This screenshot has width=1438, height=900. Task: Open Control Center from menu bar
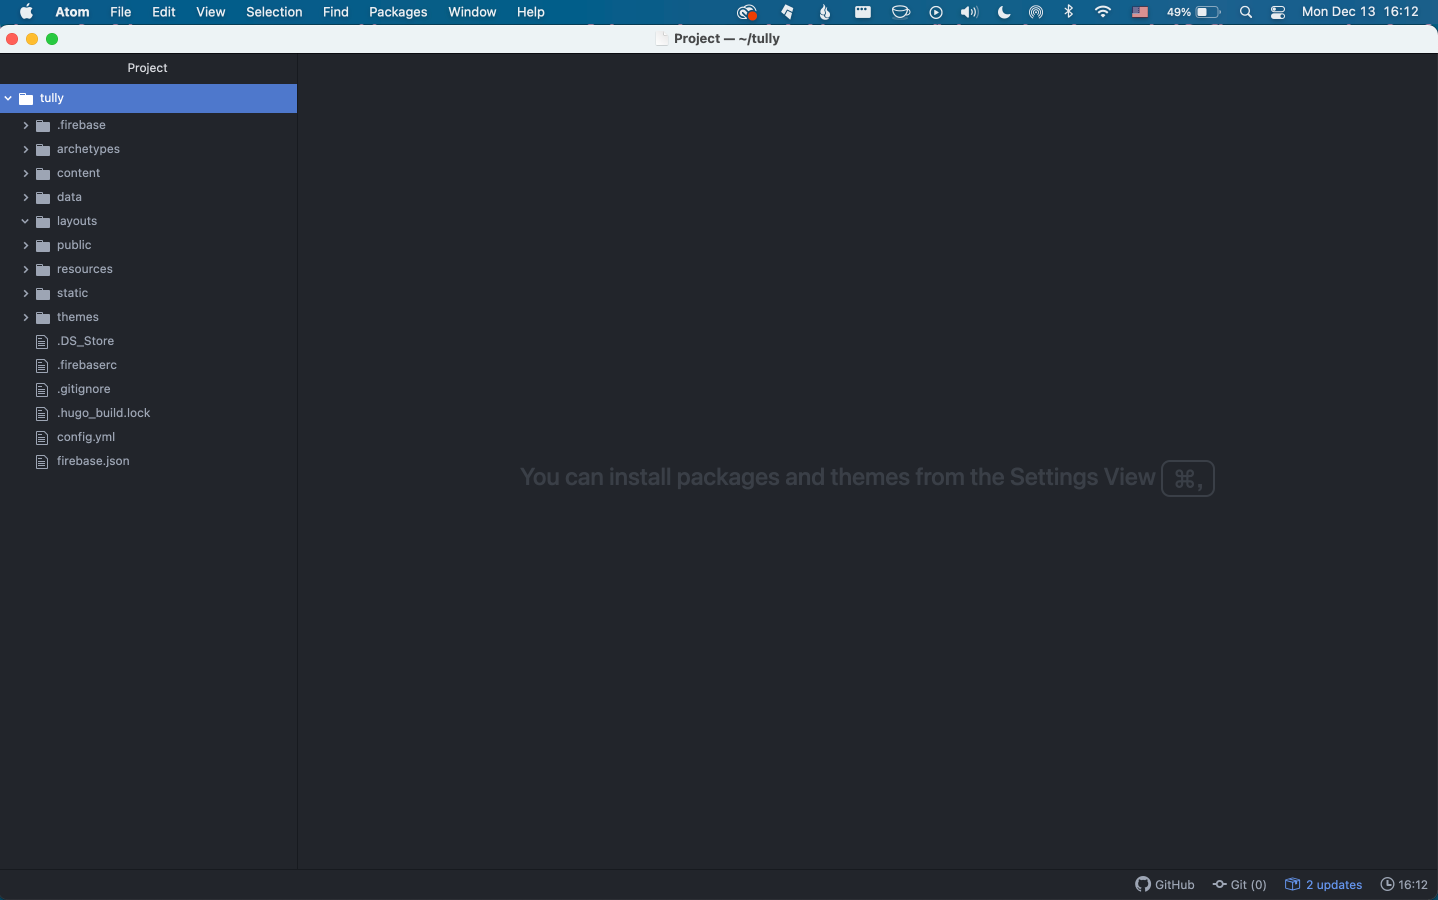pos(1278,12)
